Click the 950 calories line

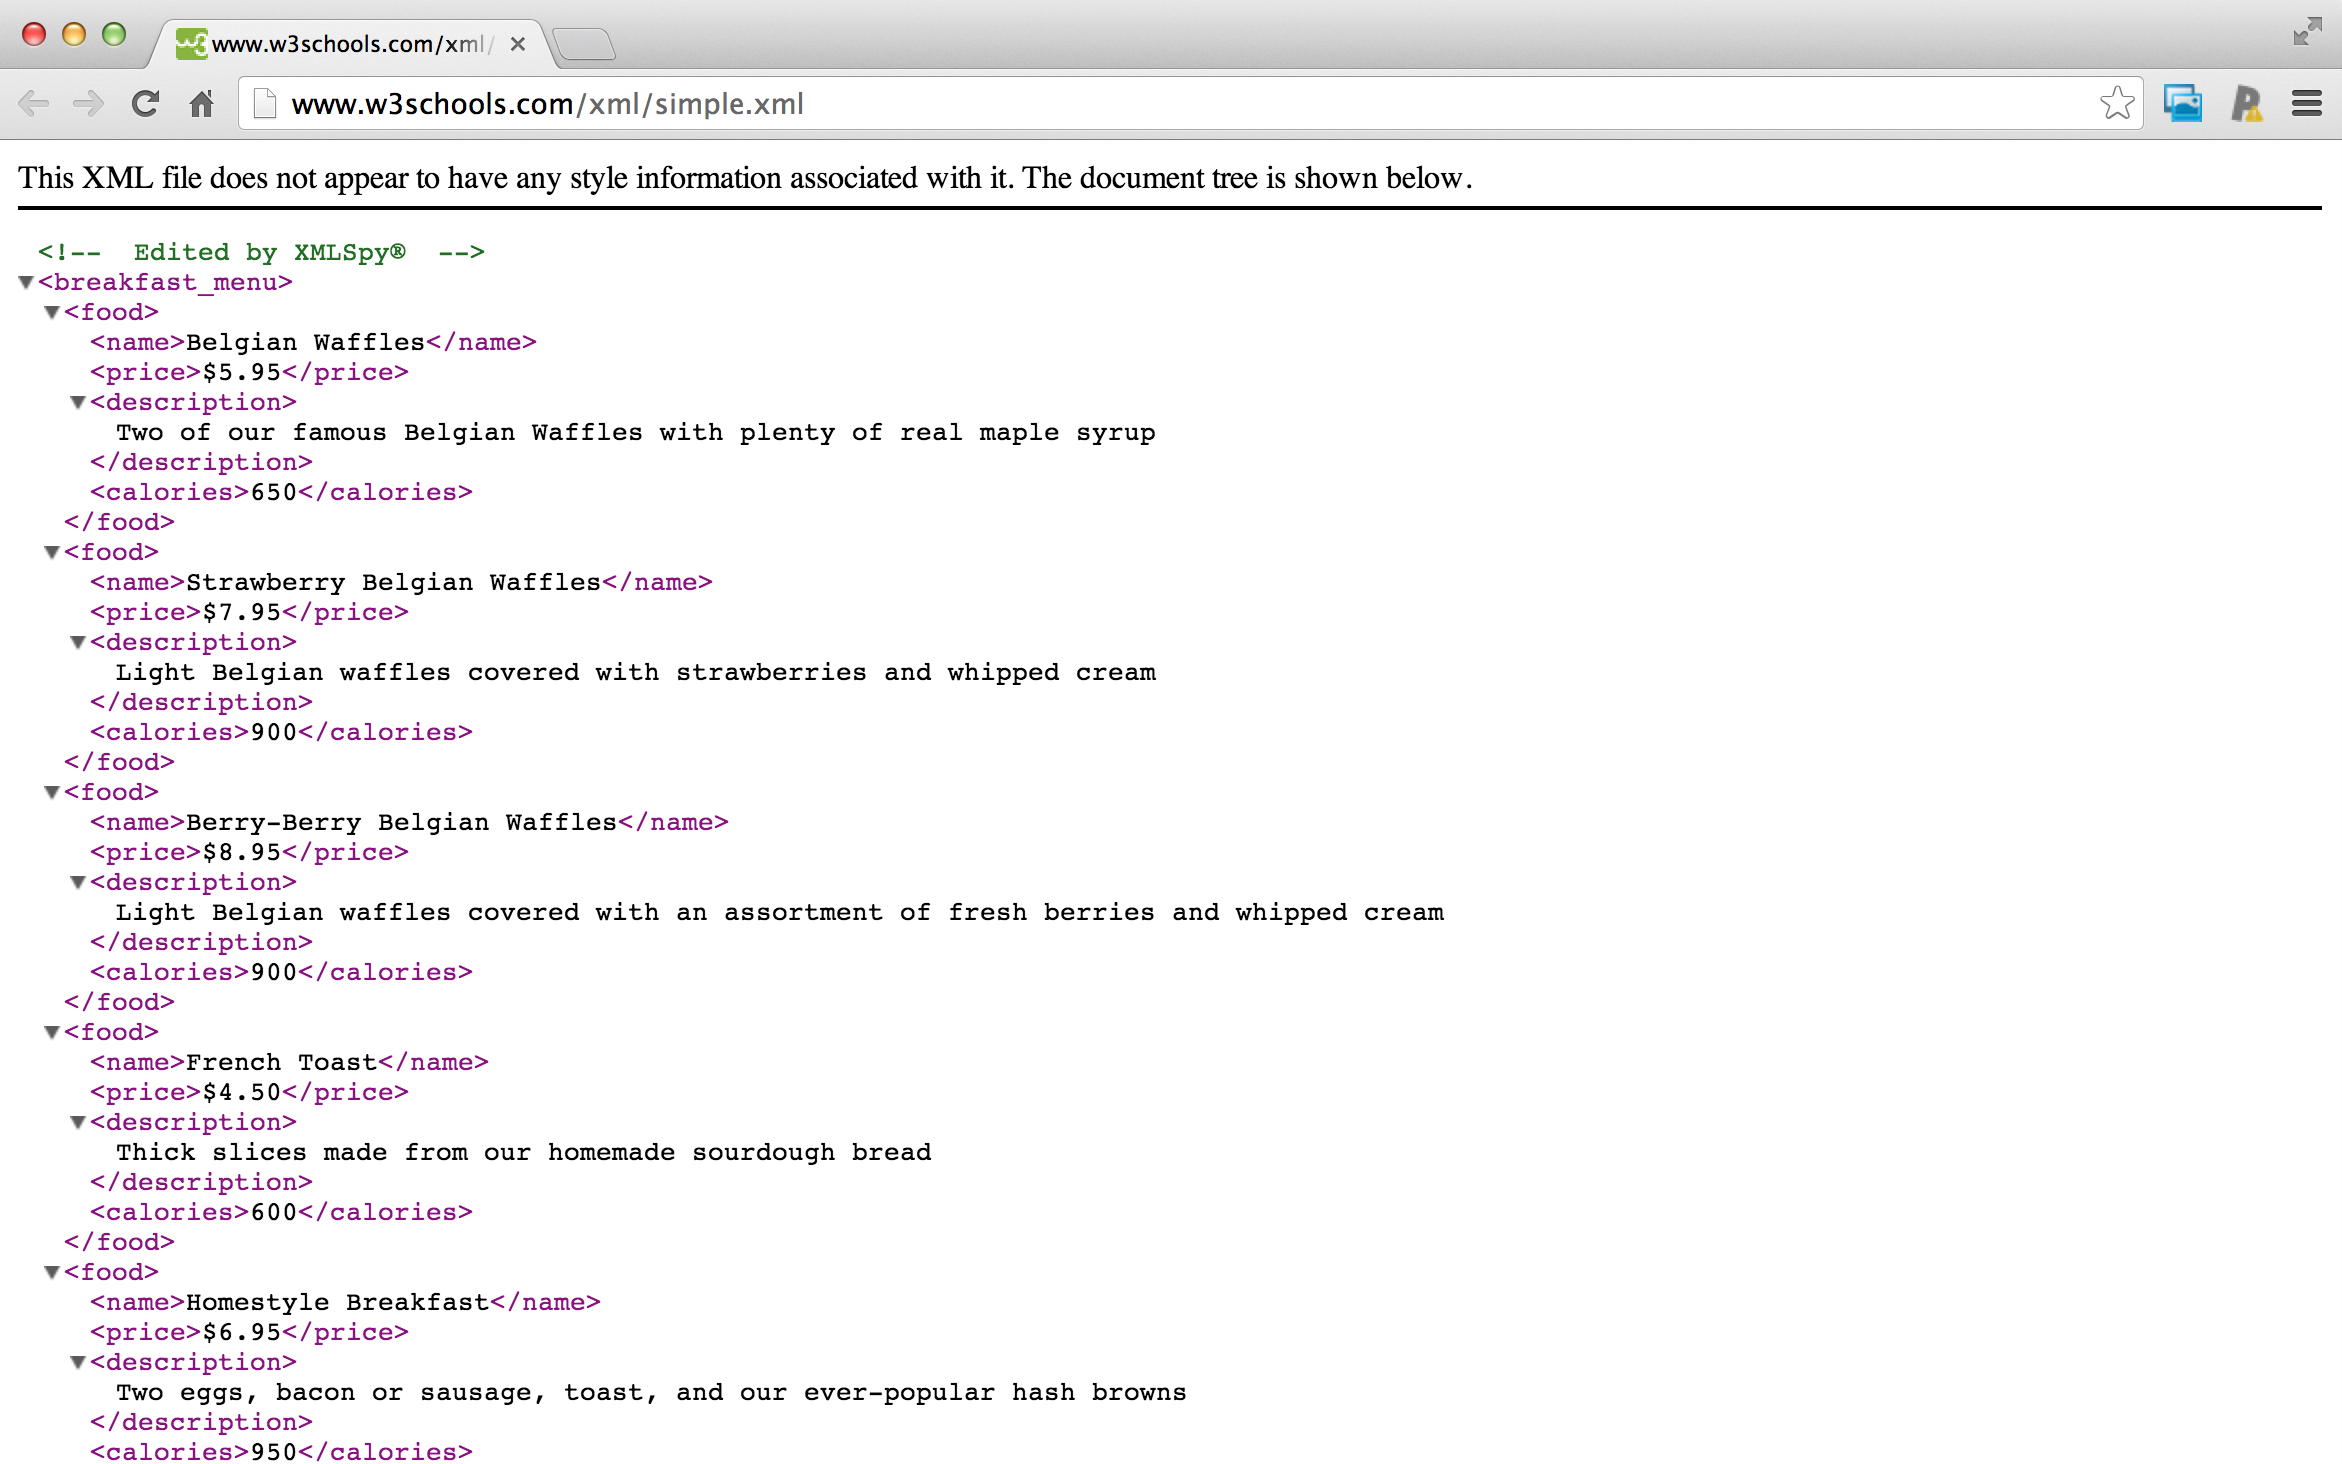pos(281,1452)
